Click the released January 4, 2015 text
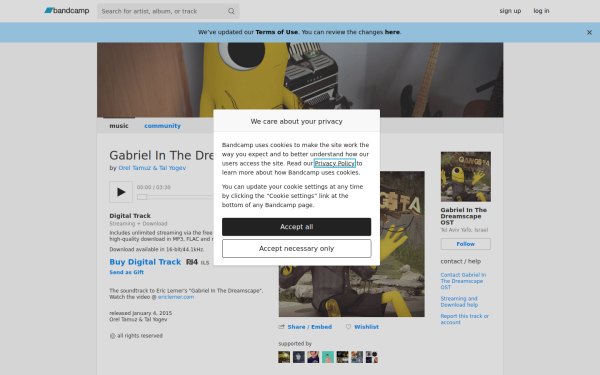Viewport: 600px width, 375px height. click(x=140, y=313)
